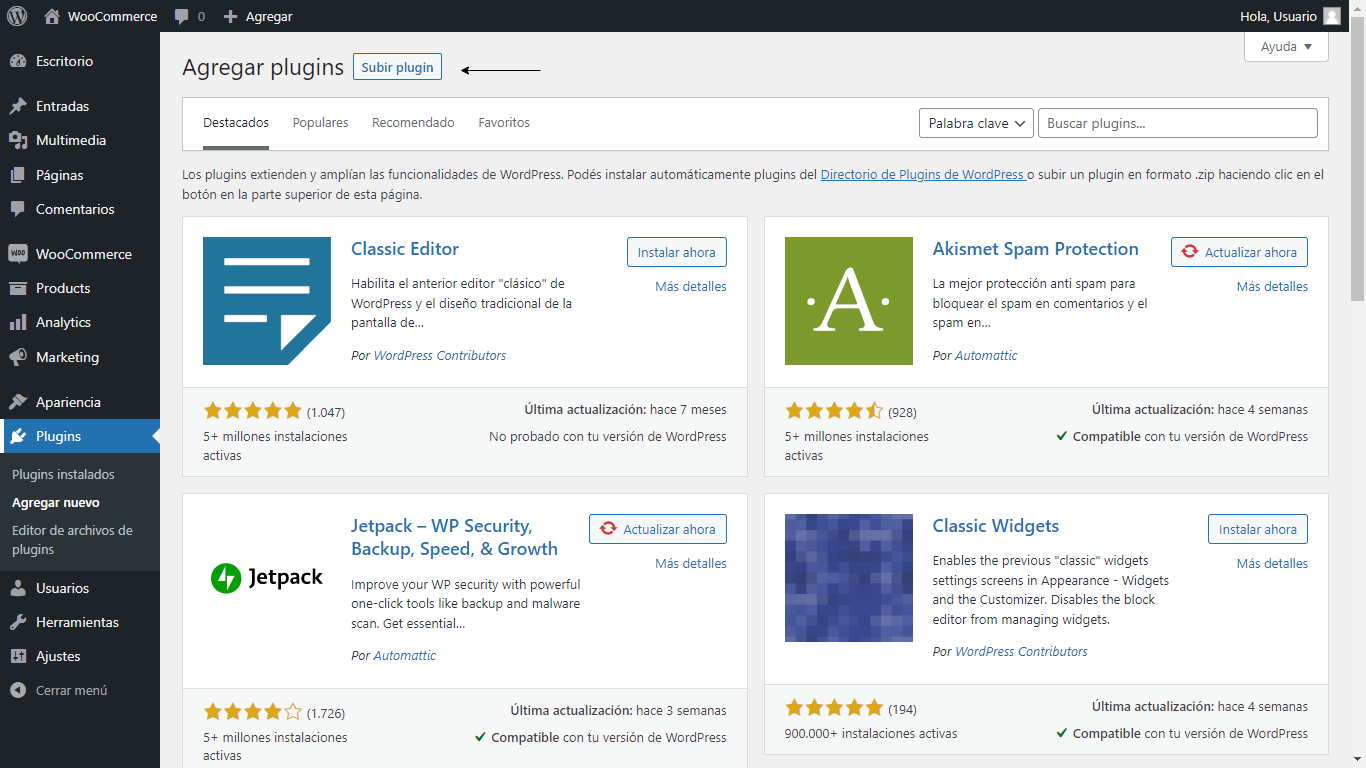1366x768 pixels.
Task: Switch to the Favoritos tab
Action: point(504,123)
